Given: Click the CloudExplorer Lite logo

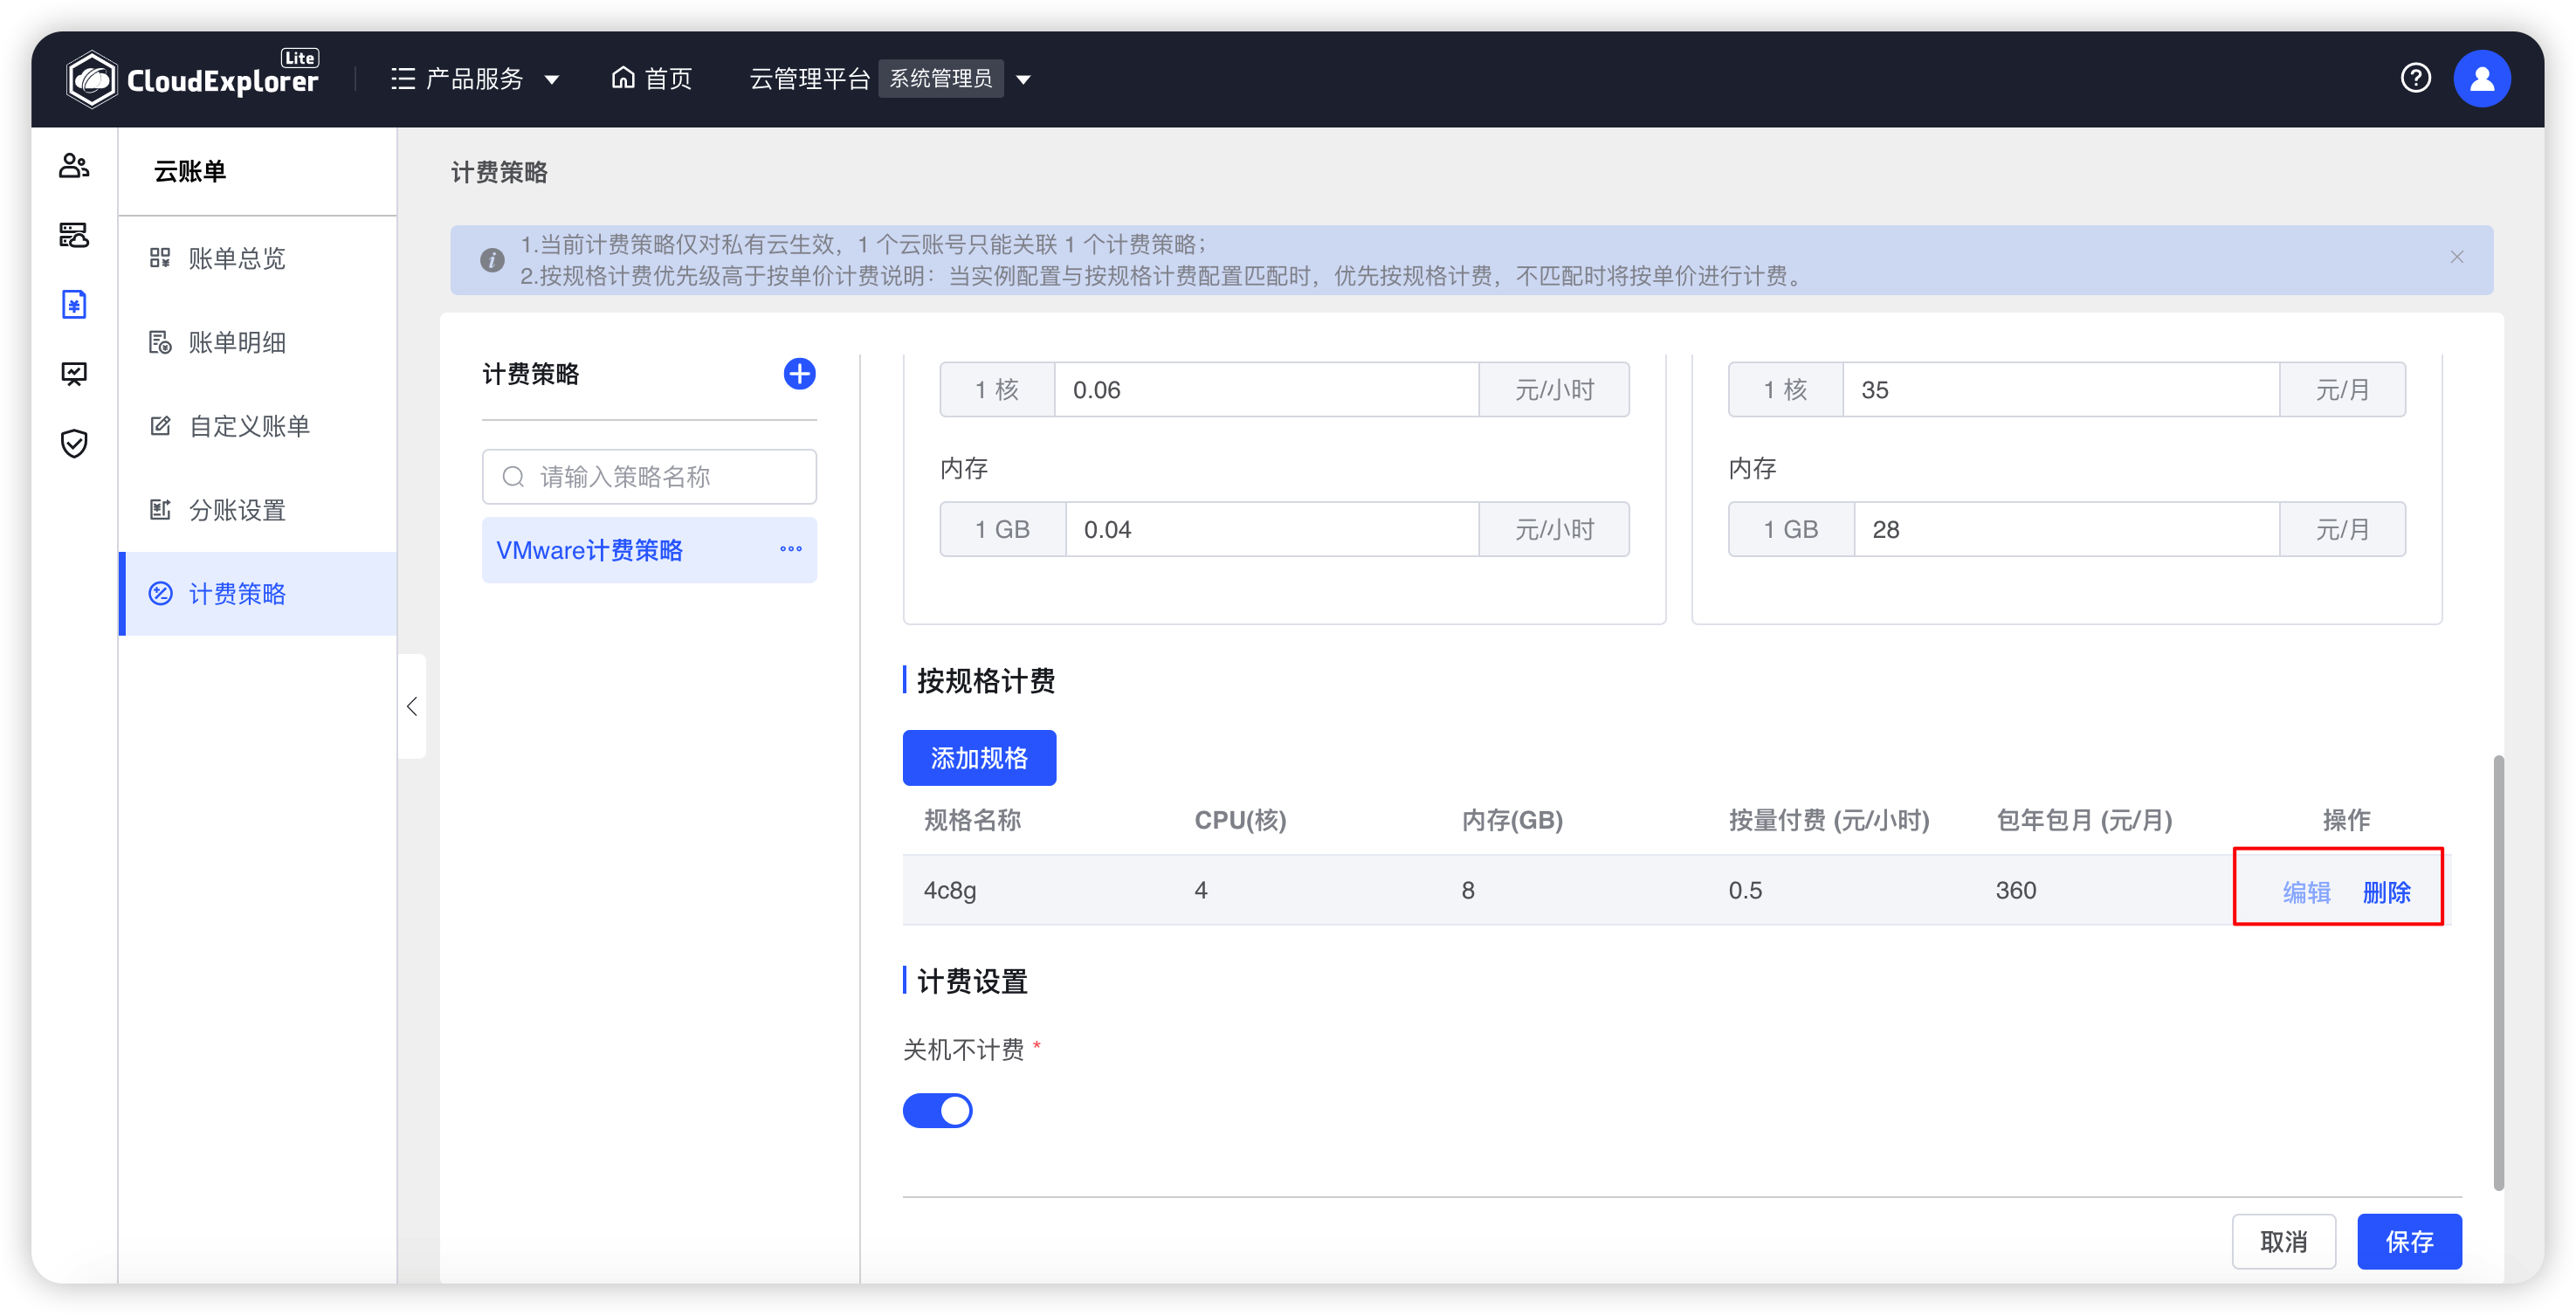Looking at the screenshot, I should pos(193,78).
